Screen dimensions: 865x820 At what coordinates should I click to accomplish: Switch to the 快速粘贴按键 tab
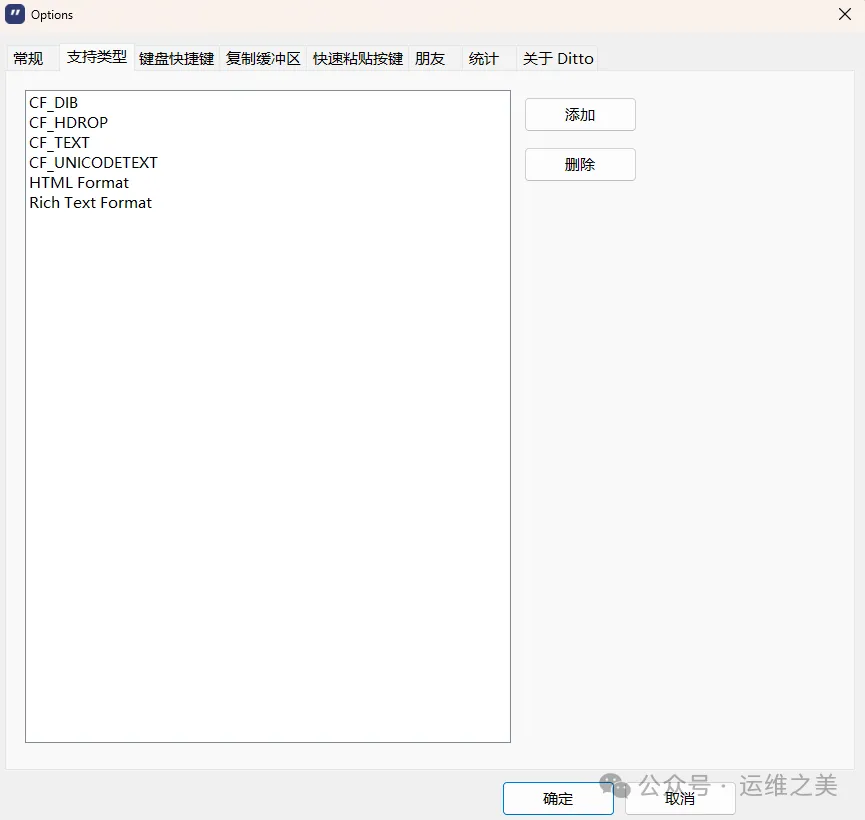click(x=358, y=59)
